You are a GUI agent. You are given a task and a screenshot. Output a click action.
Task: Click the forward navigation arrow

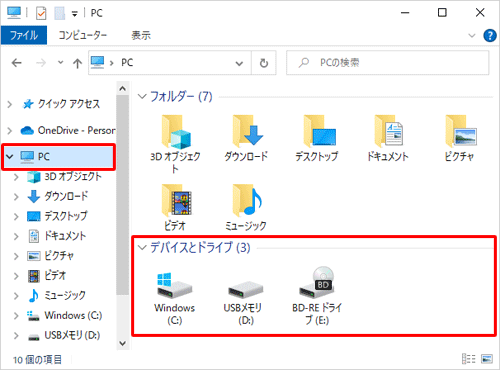(x=41, y=63)
